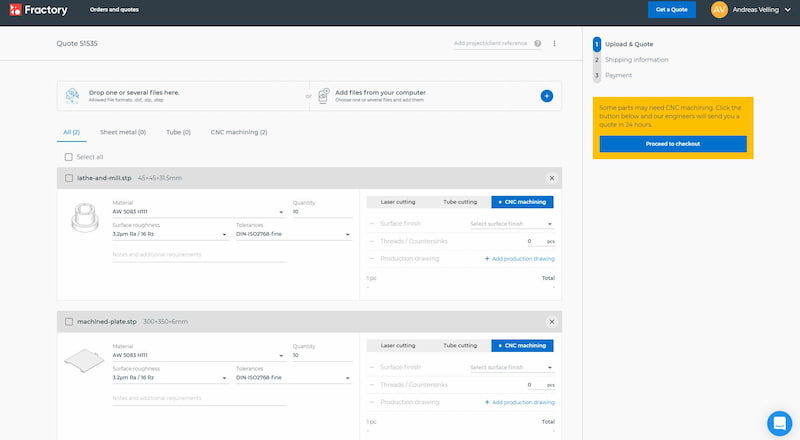Screen dimensions: 800x440
Task: Open Select surface finish dropdown for machined-plate
Action: click(511, 368)
